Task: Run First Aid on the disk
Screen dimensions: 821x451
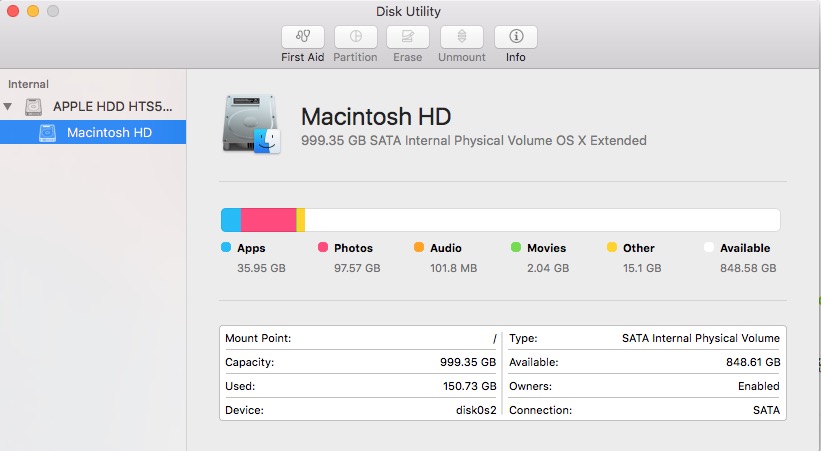Action: tap(303, 37)
